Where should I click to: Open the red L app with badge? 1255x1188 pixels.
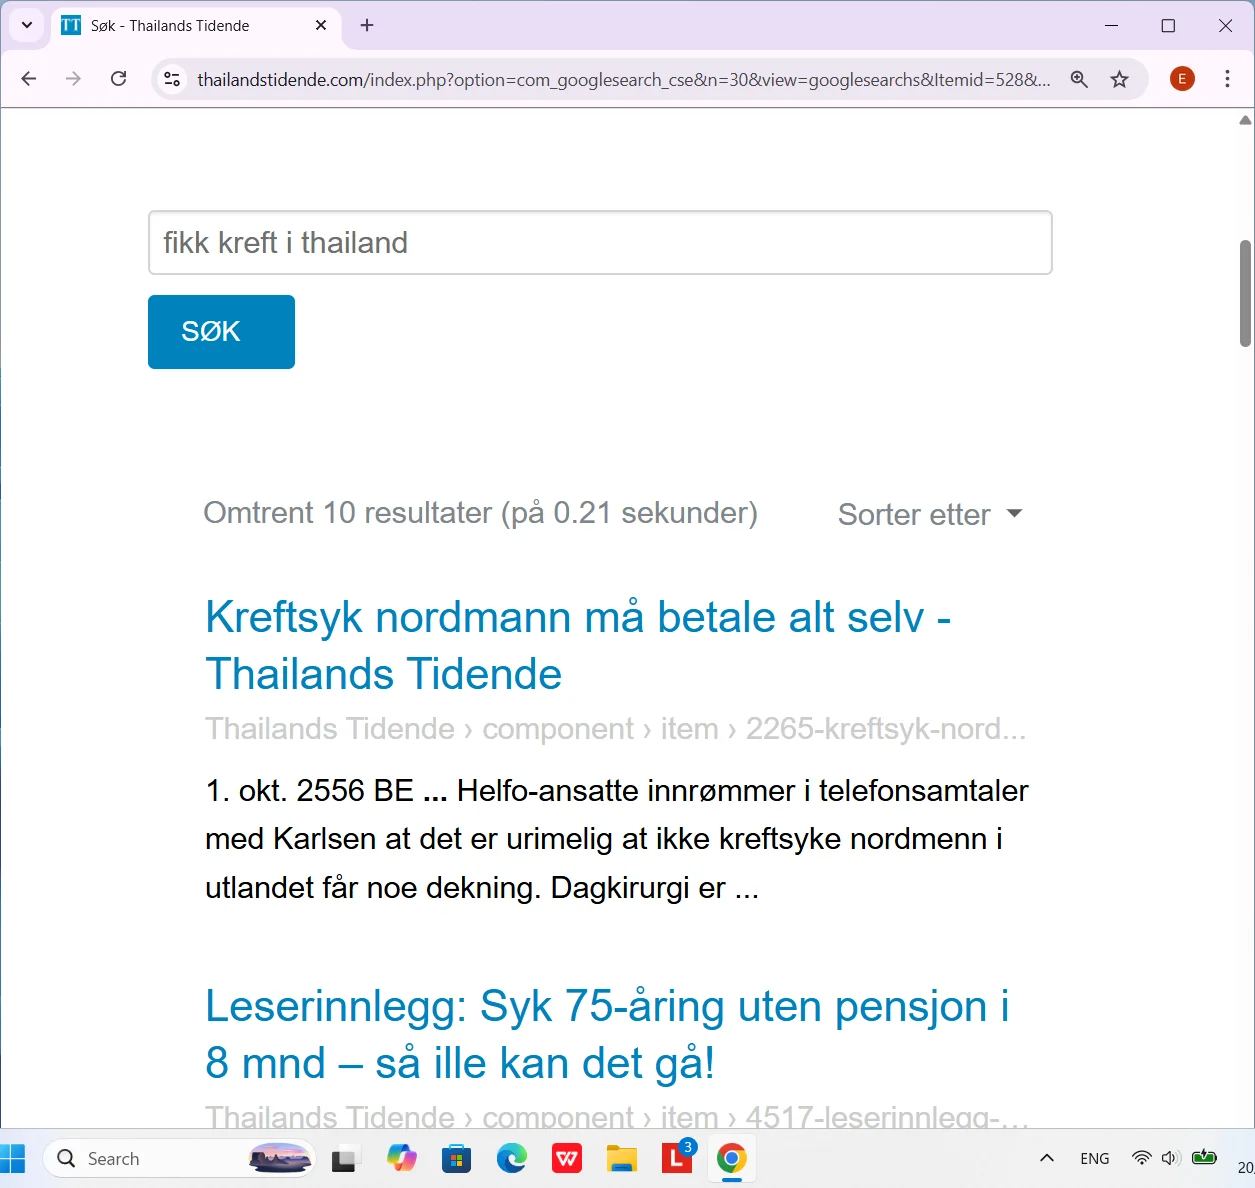coord(677,1158)
